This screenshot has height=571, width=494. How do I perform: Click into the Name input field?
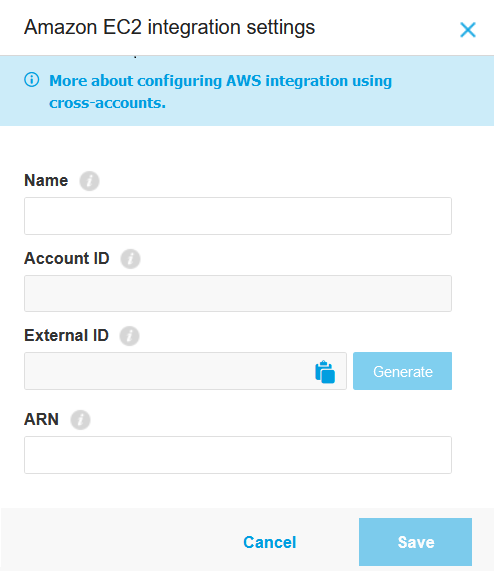point(238,216)
